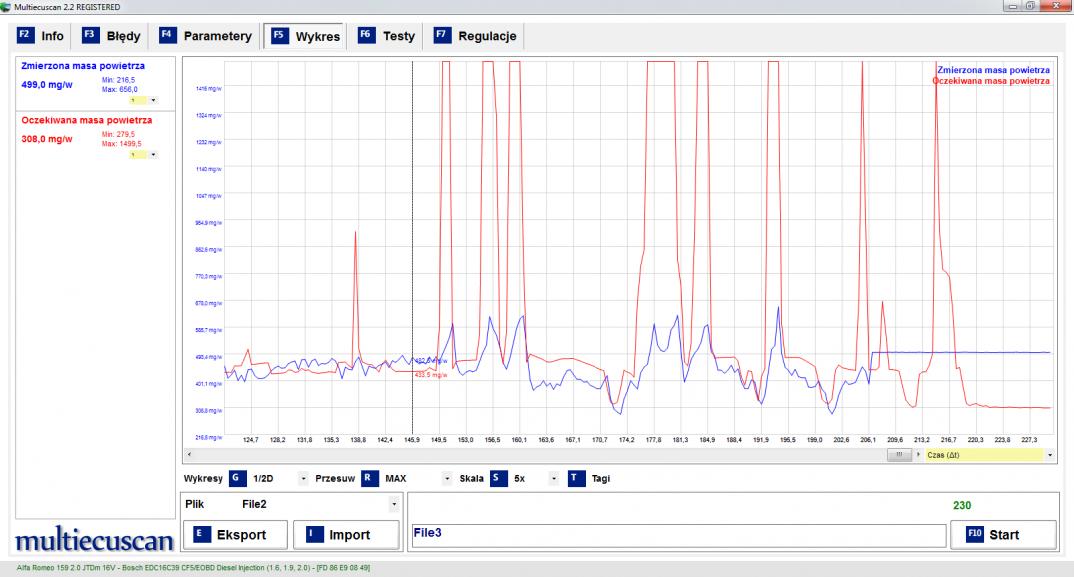Open the Czas (Δt) axis dropdown

click(1049, 455)
